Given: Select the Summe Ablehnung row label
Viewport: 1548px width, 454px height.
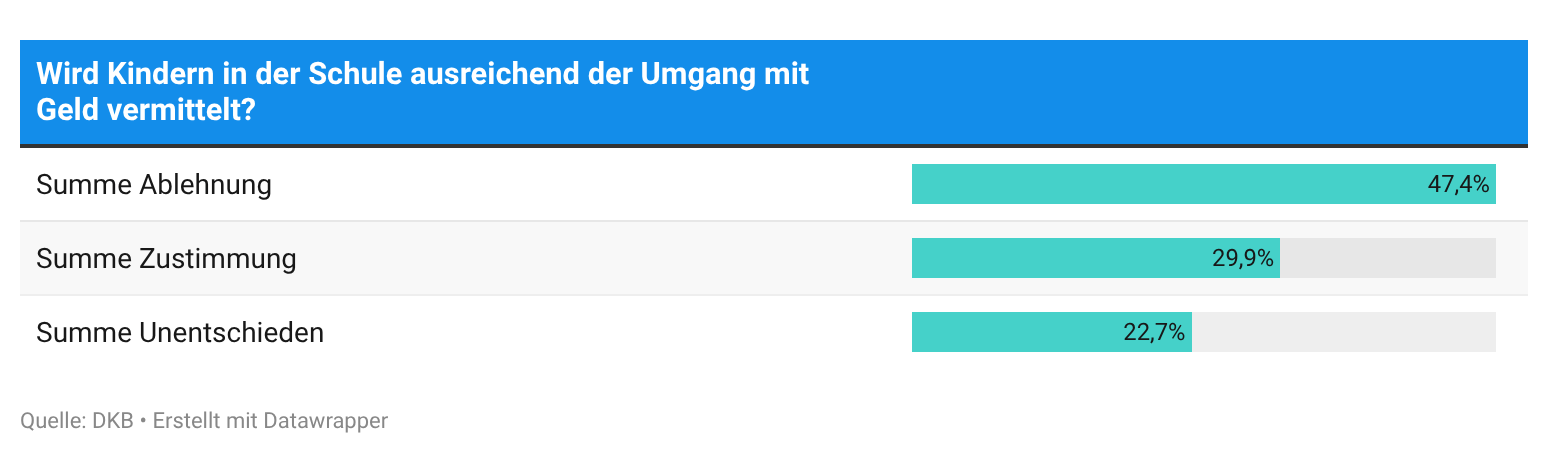Looking at the screenshot, I should point(154,185).
